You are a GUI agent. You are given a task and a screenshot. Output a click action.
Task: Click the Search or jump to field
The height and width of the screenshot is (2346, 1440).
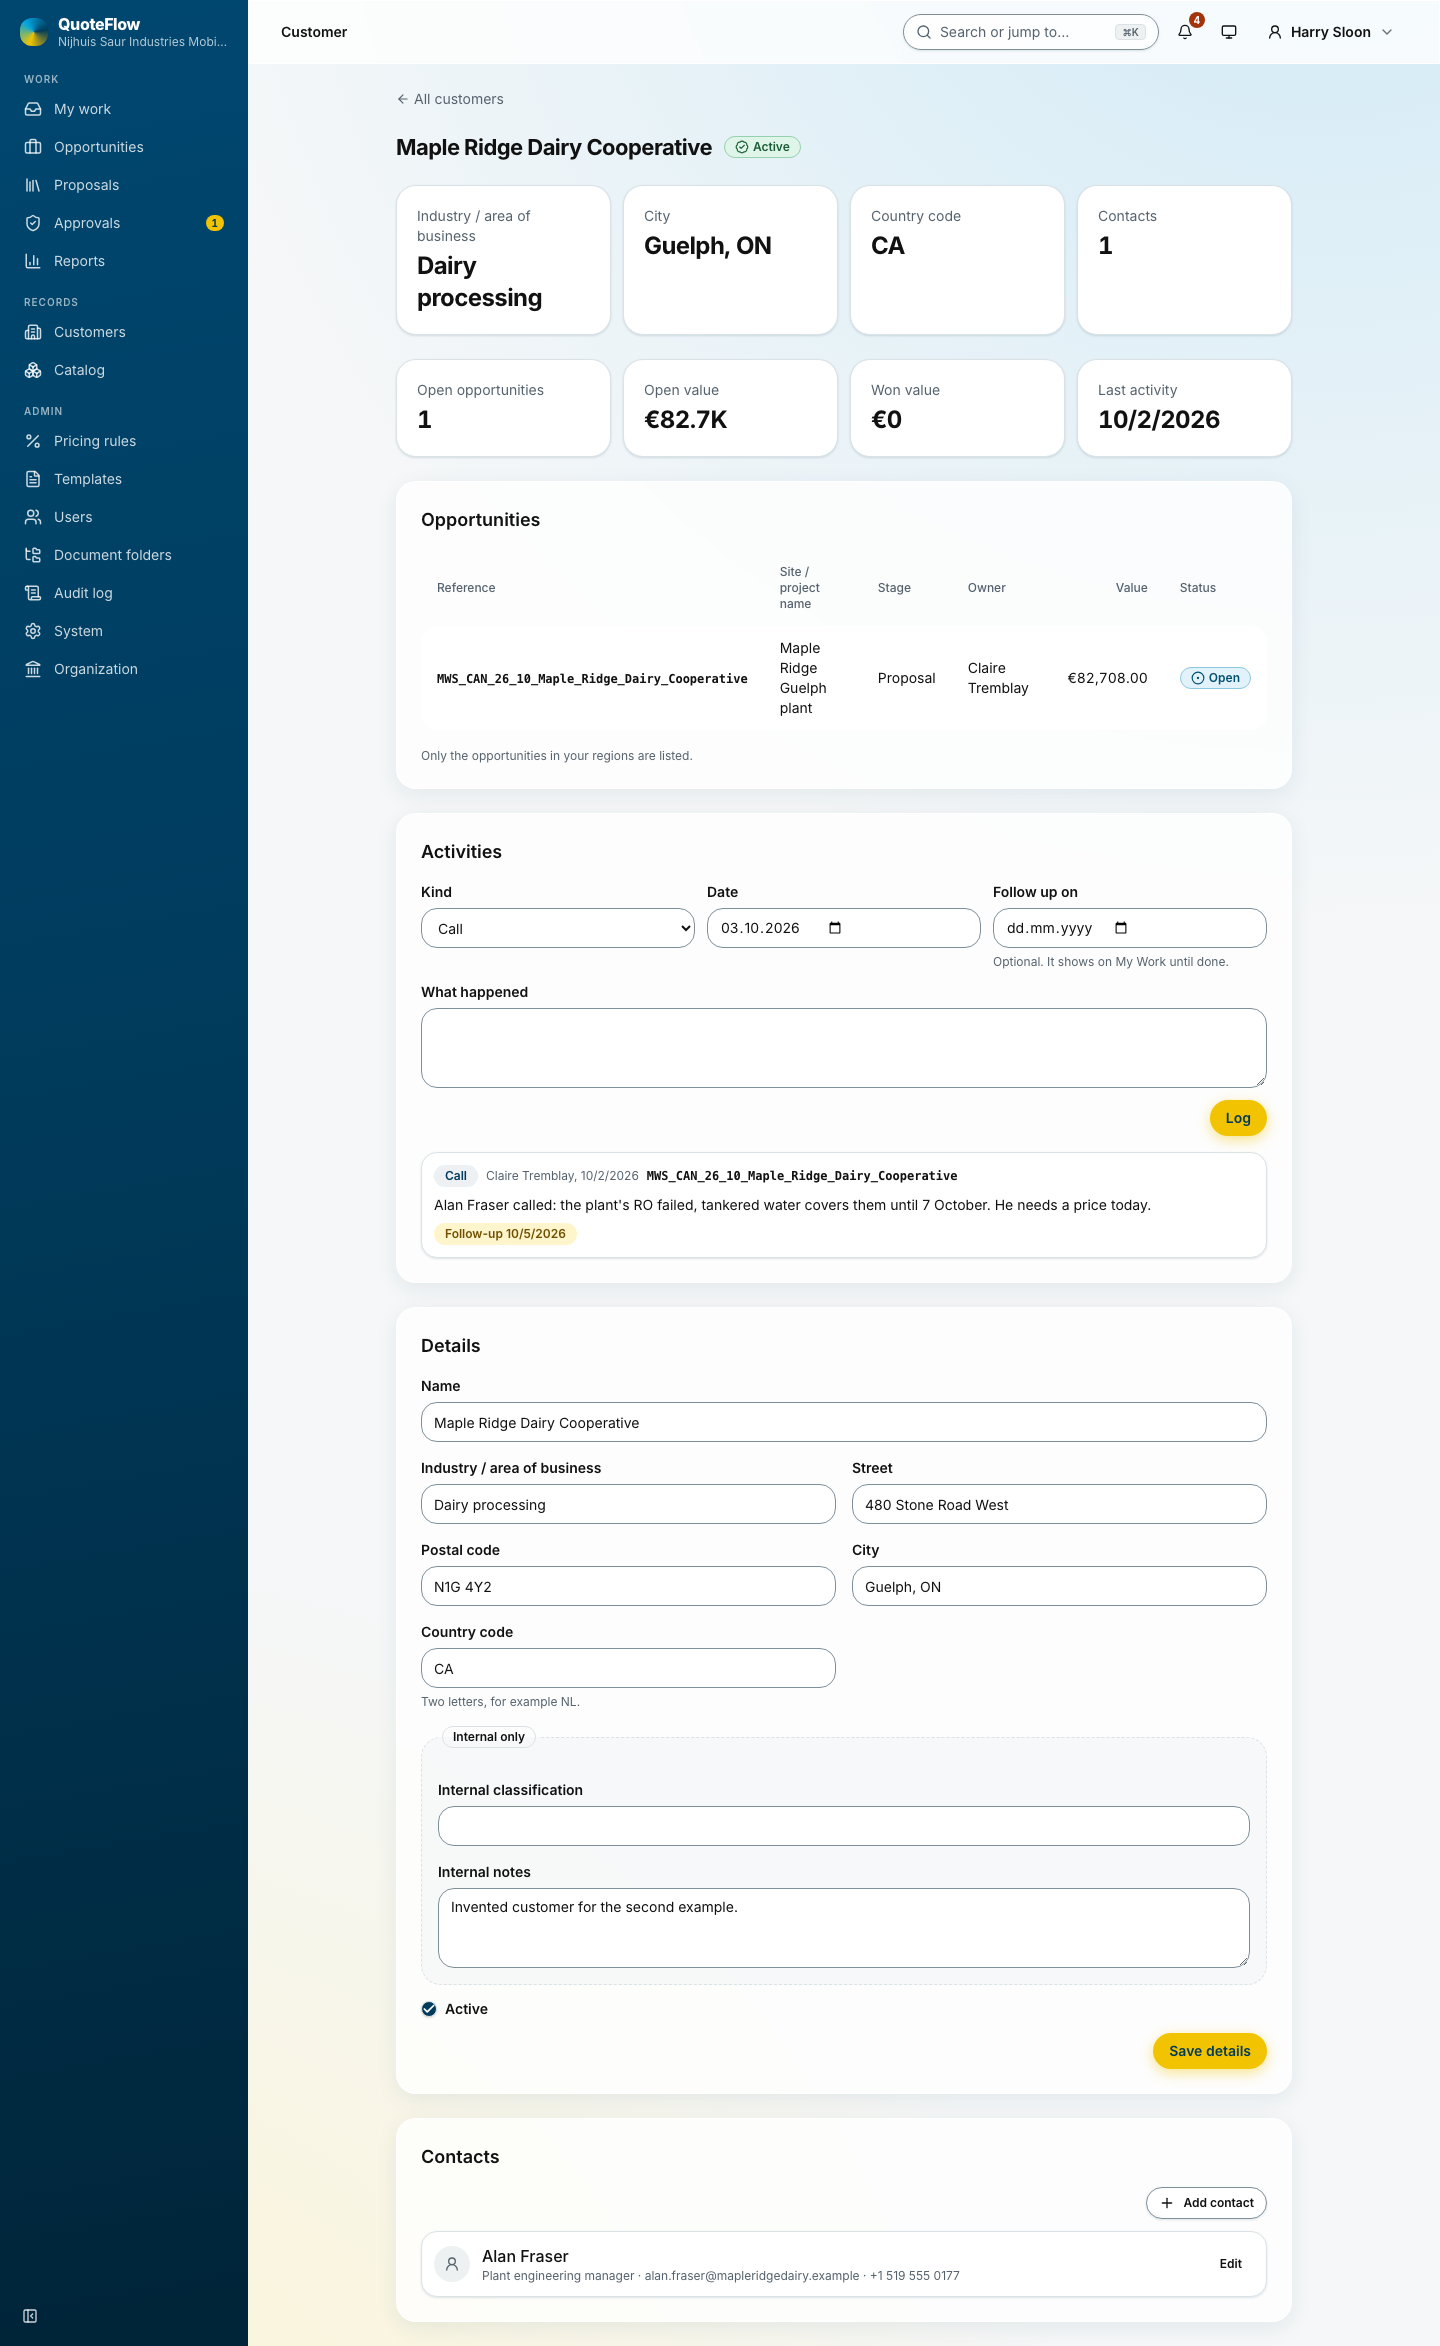1030,32
